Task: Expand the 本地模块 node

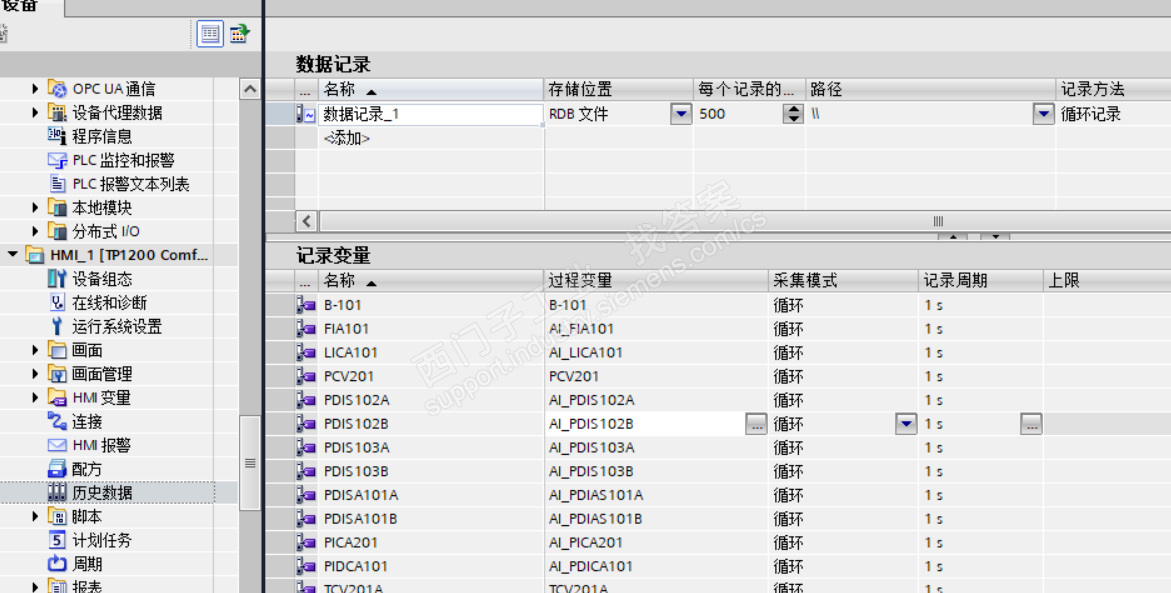Action: (x=35, y=208)
